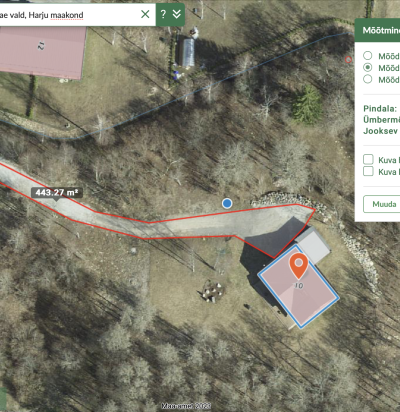Select the second Mõõd radio option
Viewport: 400px width, 412px height.
click(368, 67)
